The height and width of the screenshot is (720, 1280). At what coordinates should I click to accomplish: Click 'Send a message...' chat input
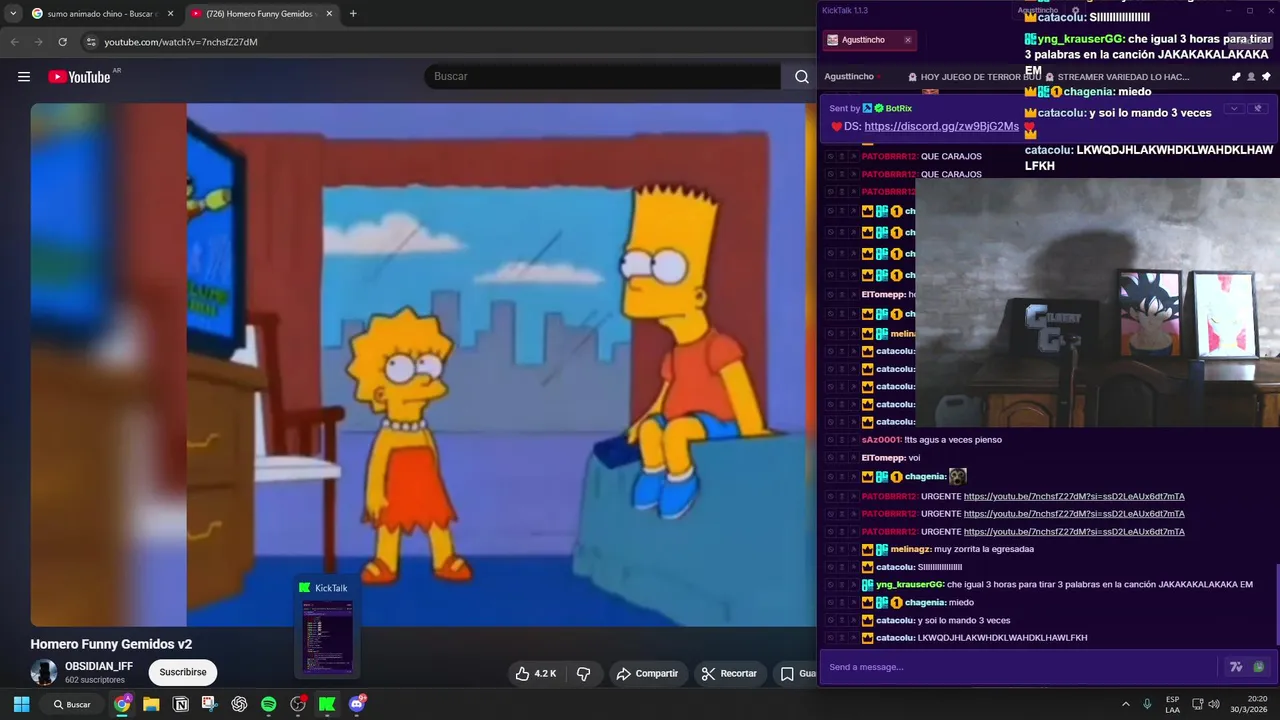point(1020,667)
